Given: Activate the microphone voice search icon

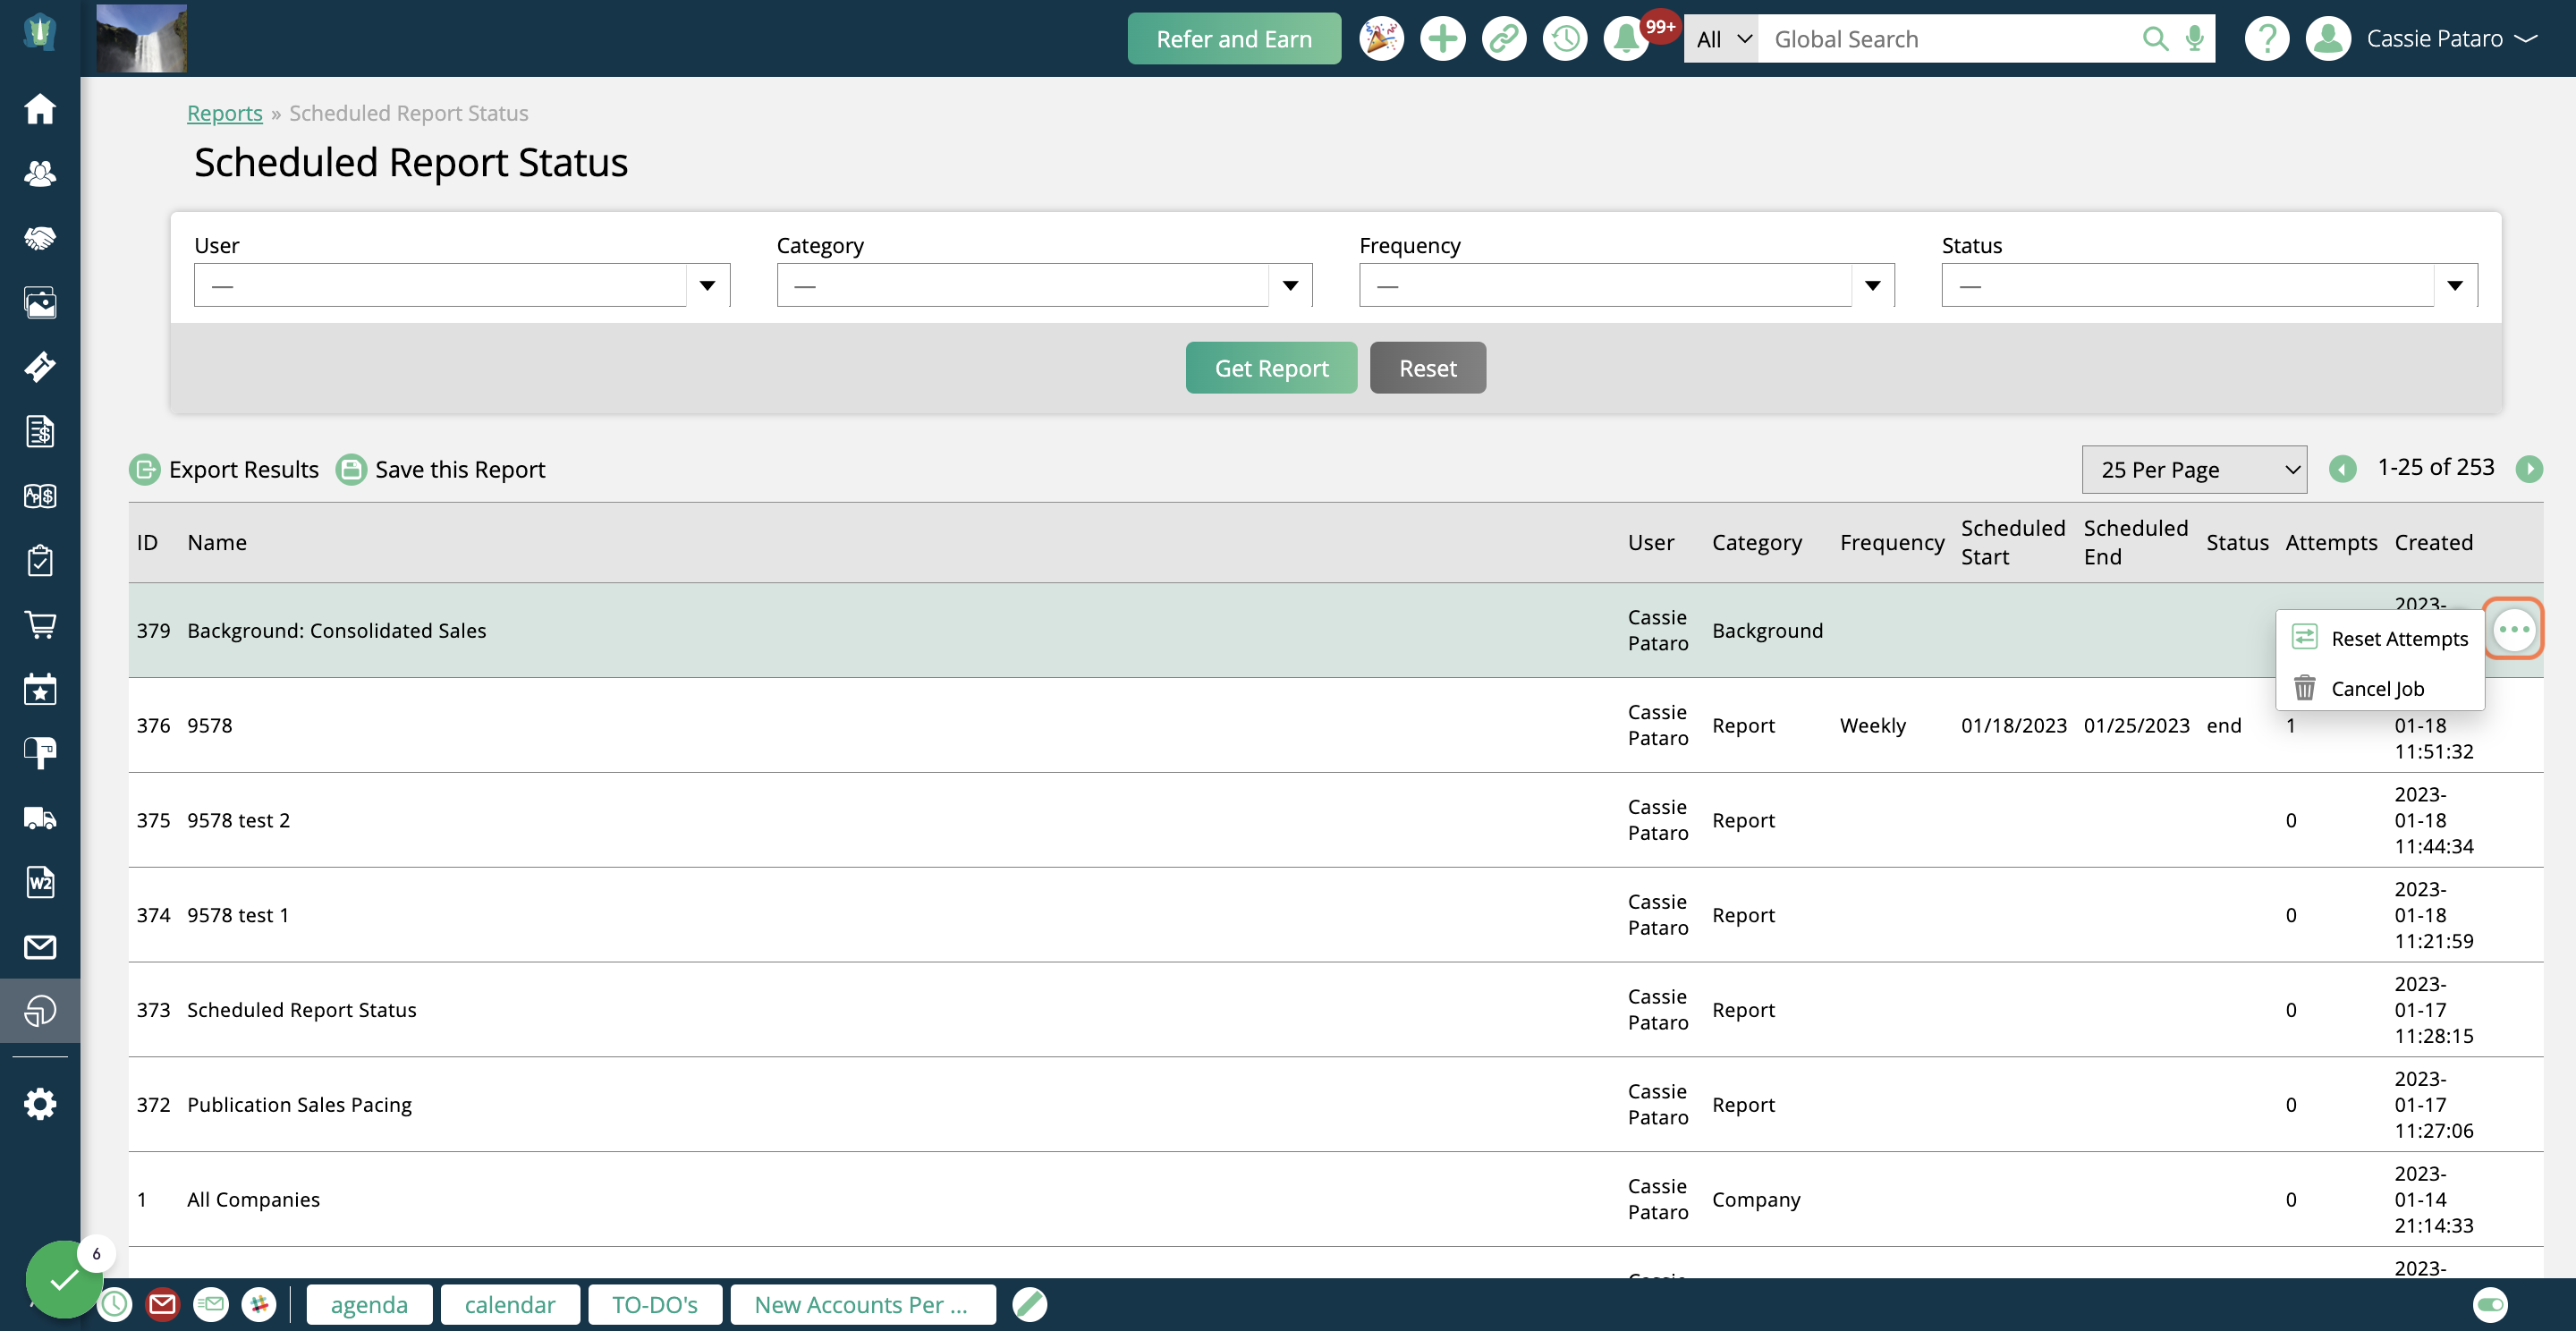Looking at the screenshot, I should (2194, 39).
